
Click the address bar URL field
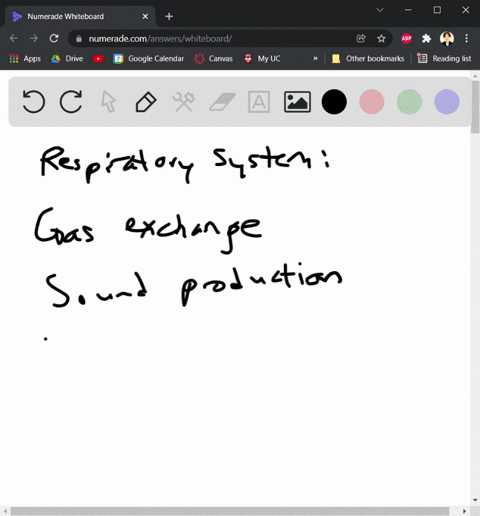click(213, 39)
